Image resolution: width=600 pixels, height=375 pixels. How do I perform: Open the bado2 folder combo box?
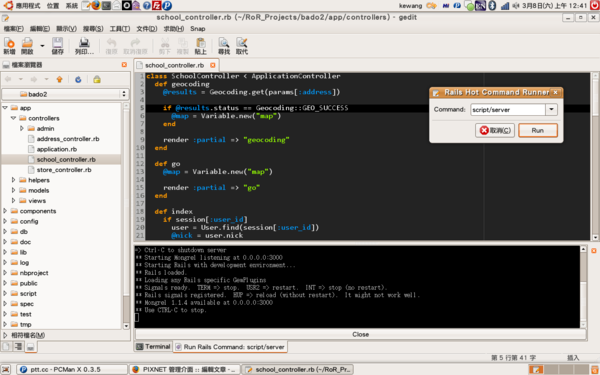tap(65, 94)
